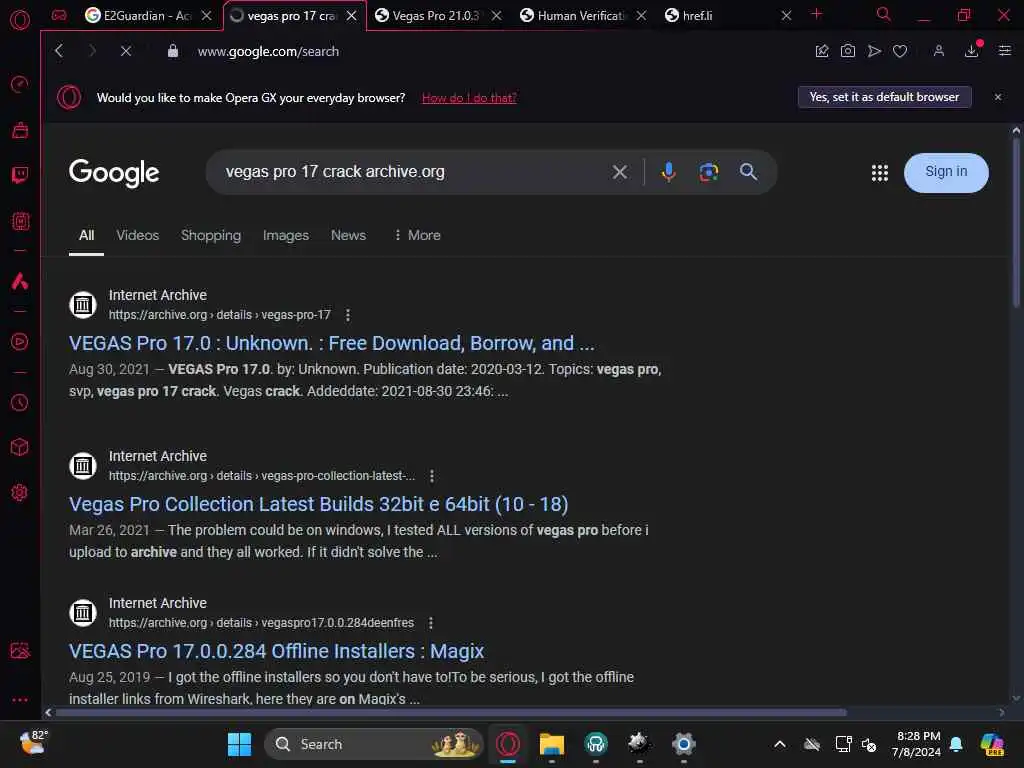The image size is (1024, 768).
Task: Submit search with magnifier icon
Action: point(748,172)
